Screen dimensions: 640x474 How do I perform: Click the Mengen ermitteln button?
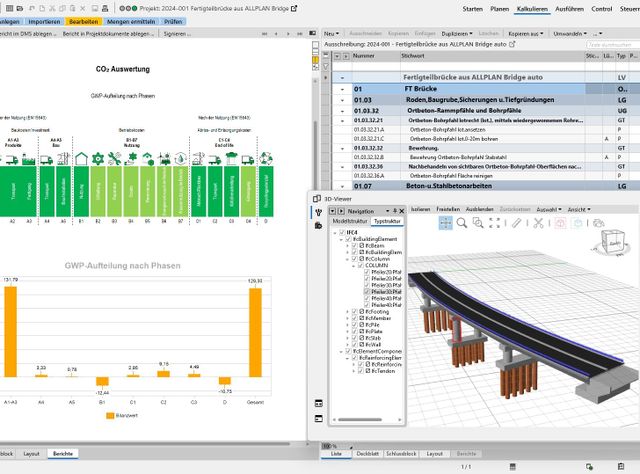coord(131,22)
